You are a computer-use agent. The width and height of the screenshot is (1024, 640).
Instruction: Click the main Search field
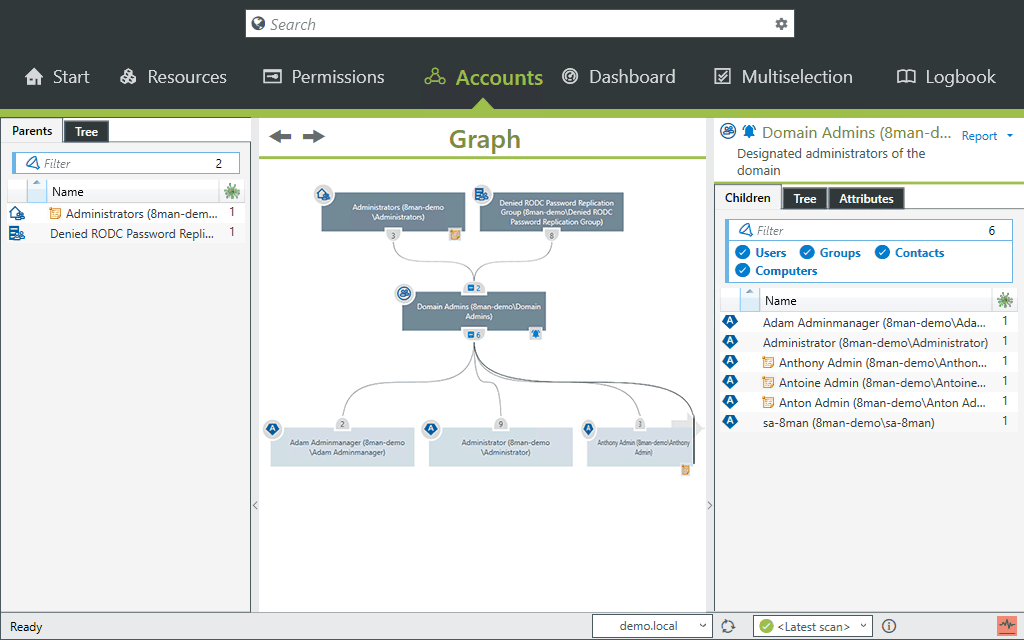(x=519, y=24)
